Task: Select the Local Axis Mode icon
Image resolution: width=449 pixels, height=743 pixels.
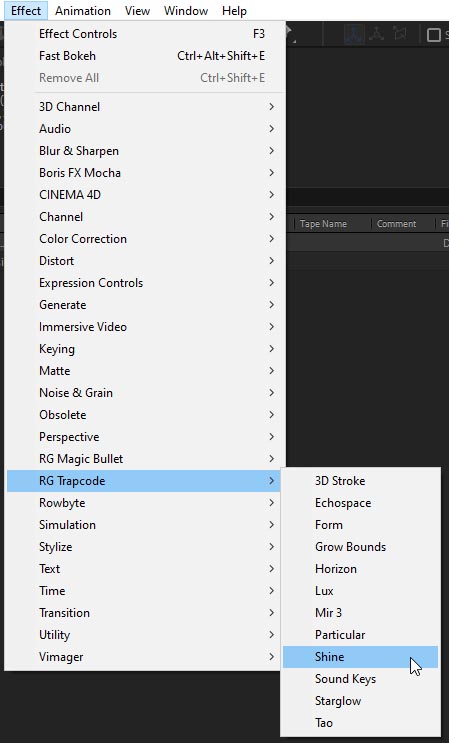Action: point(354,35)
